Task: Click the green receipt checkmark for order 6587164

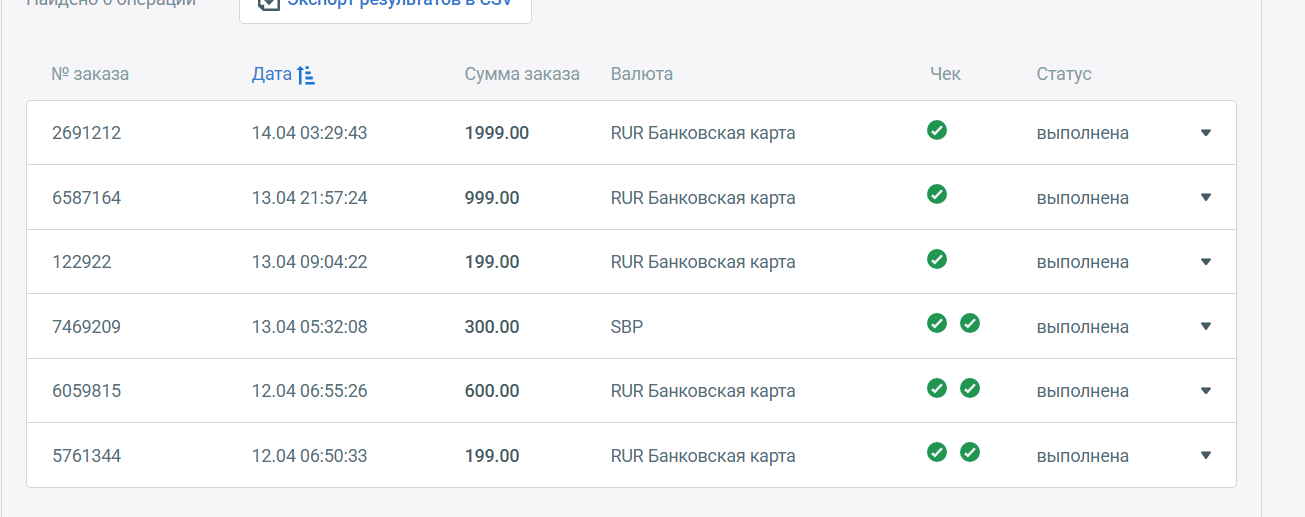Action: tap(937, 194)
